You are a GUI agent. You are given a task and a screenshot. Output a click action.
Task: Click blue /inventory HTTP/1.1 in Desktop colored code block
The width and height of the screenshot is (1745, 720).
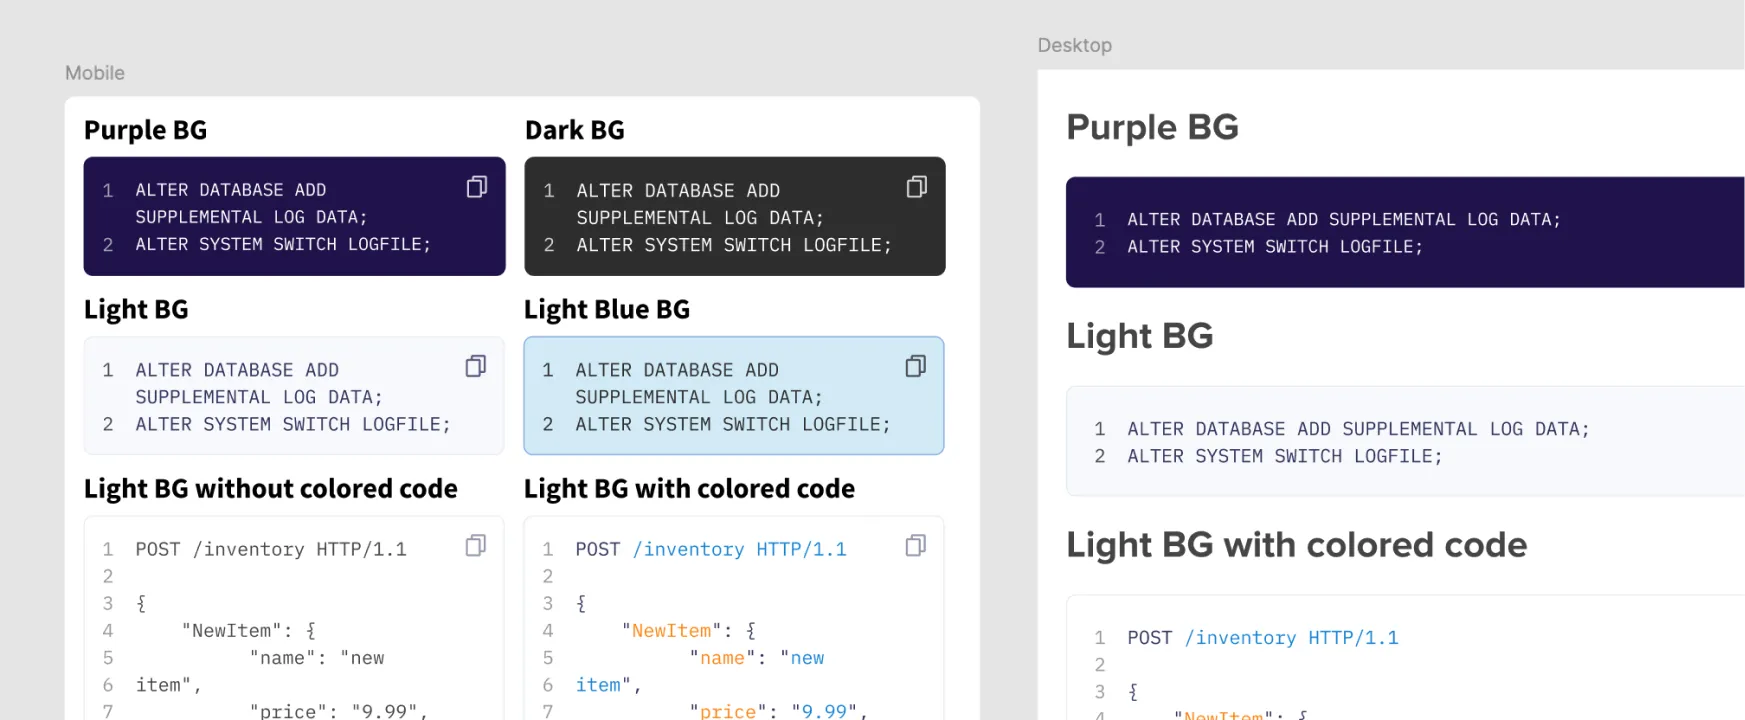click(x=1292, y=638)
